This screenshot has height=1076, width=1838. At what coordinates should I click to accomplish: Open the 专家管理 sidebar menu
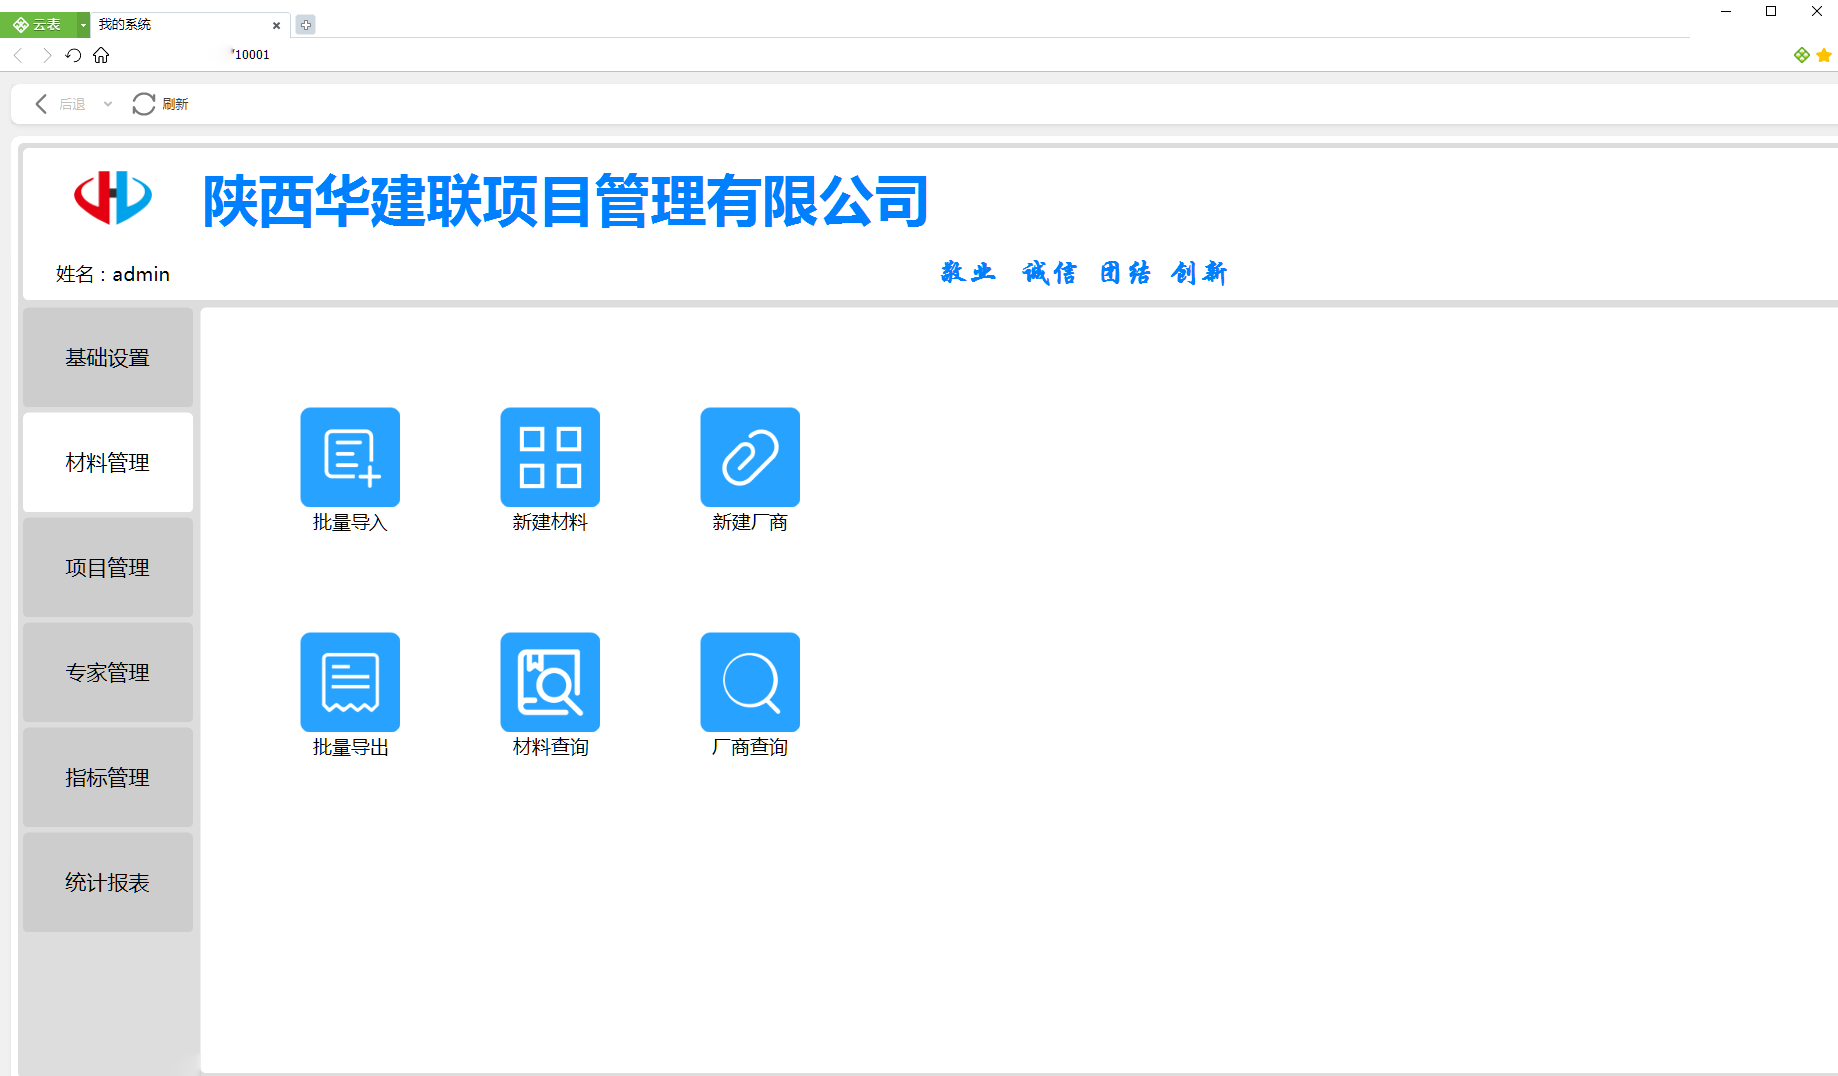point(108,672)
